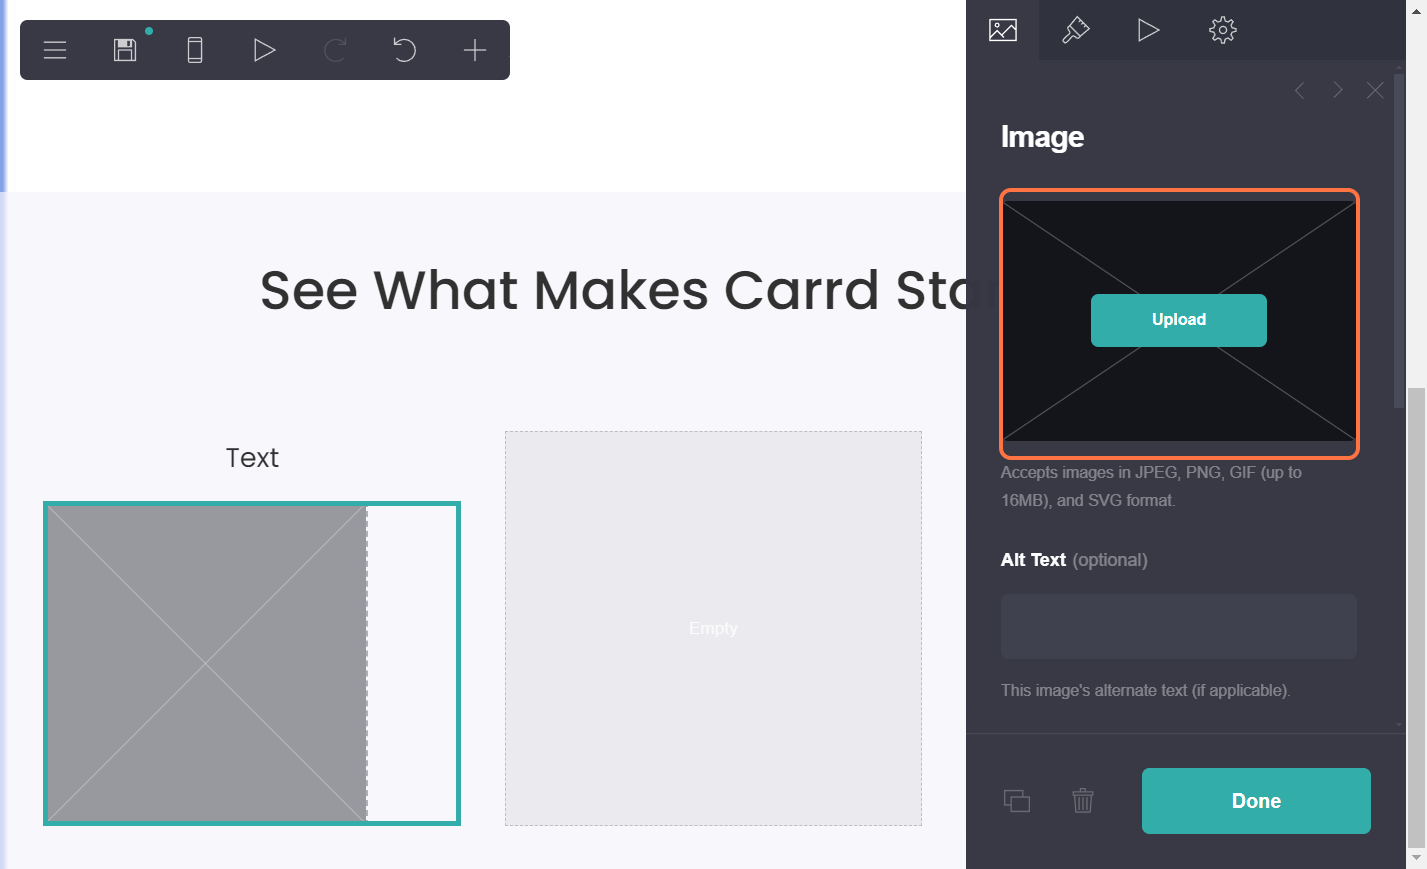Save the site with floppy icon
This screenshot has height=869, width=1427.
point(125,50)
